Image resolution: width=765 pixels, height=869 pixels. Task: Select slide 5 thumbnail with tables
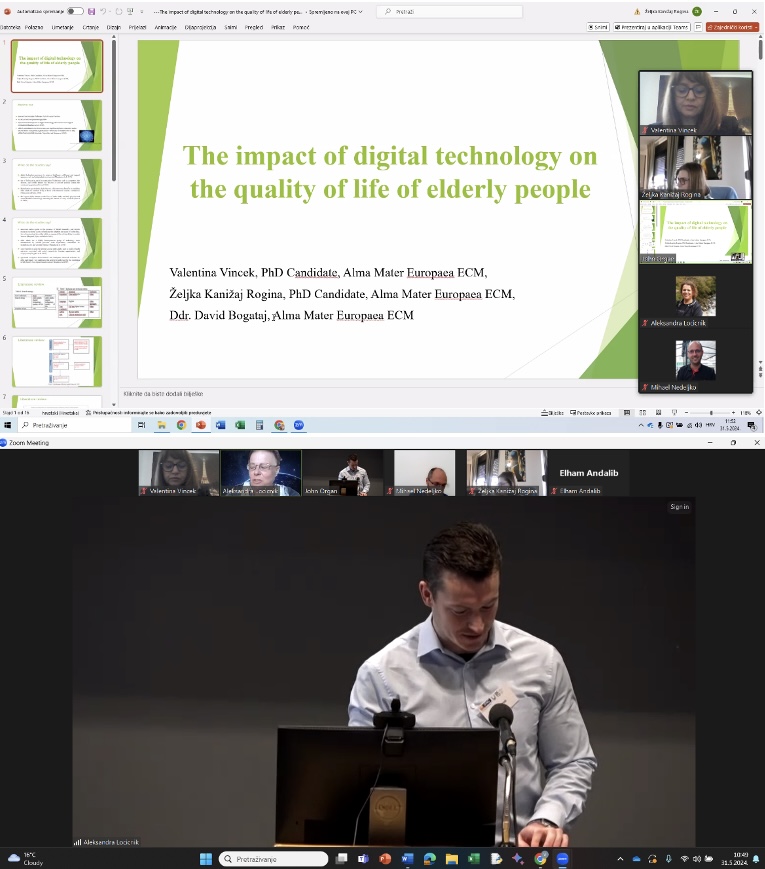click(x=57, y=302)
